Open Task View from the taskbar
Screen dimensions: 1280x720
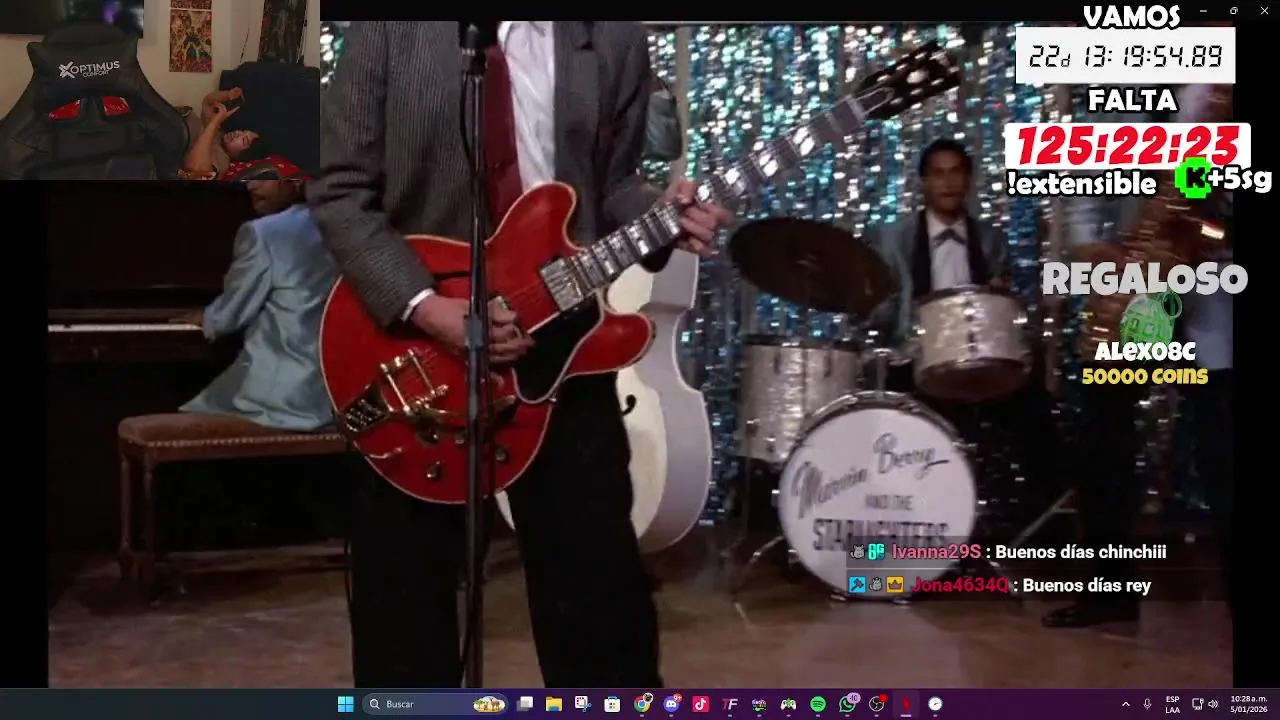point(525,704)
